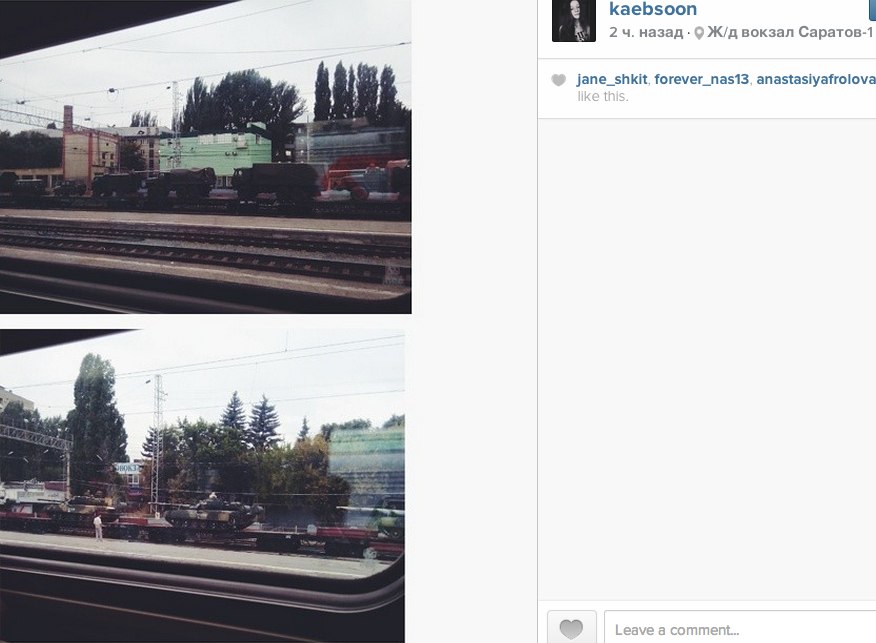876x643 pixels.
Task: Click the blue station sign in the bottom photo
Action: (x=127, y=468)
